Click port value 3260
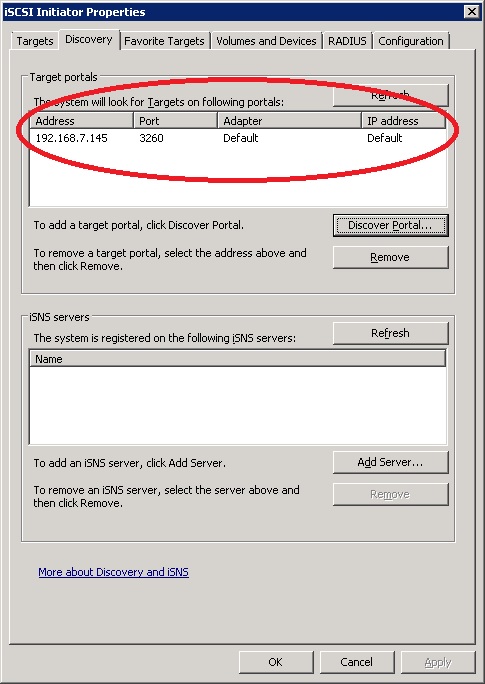The height and width of the screenshot is (684, 485). pos(151,138)
